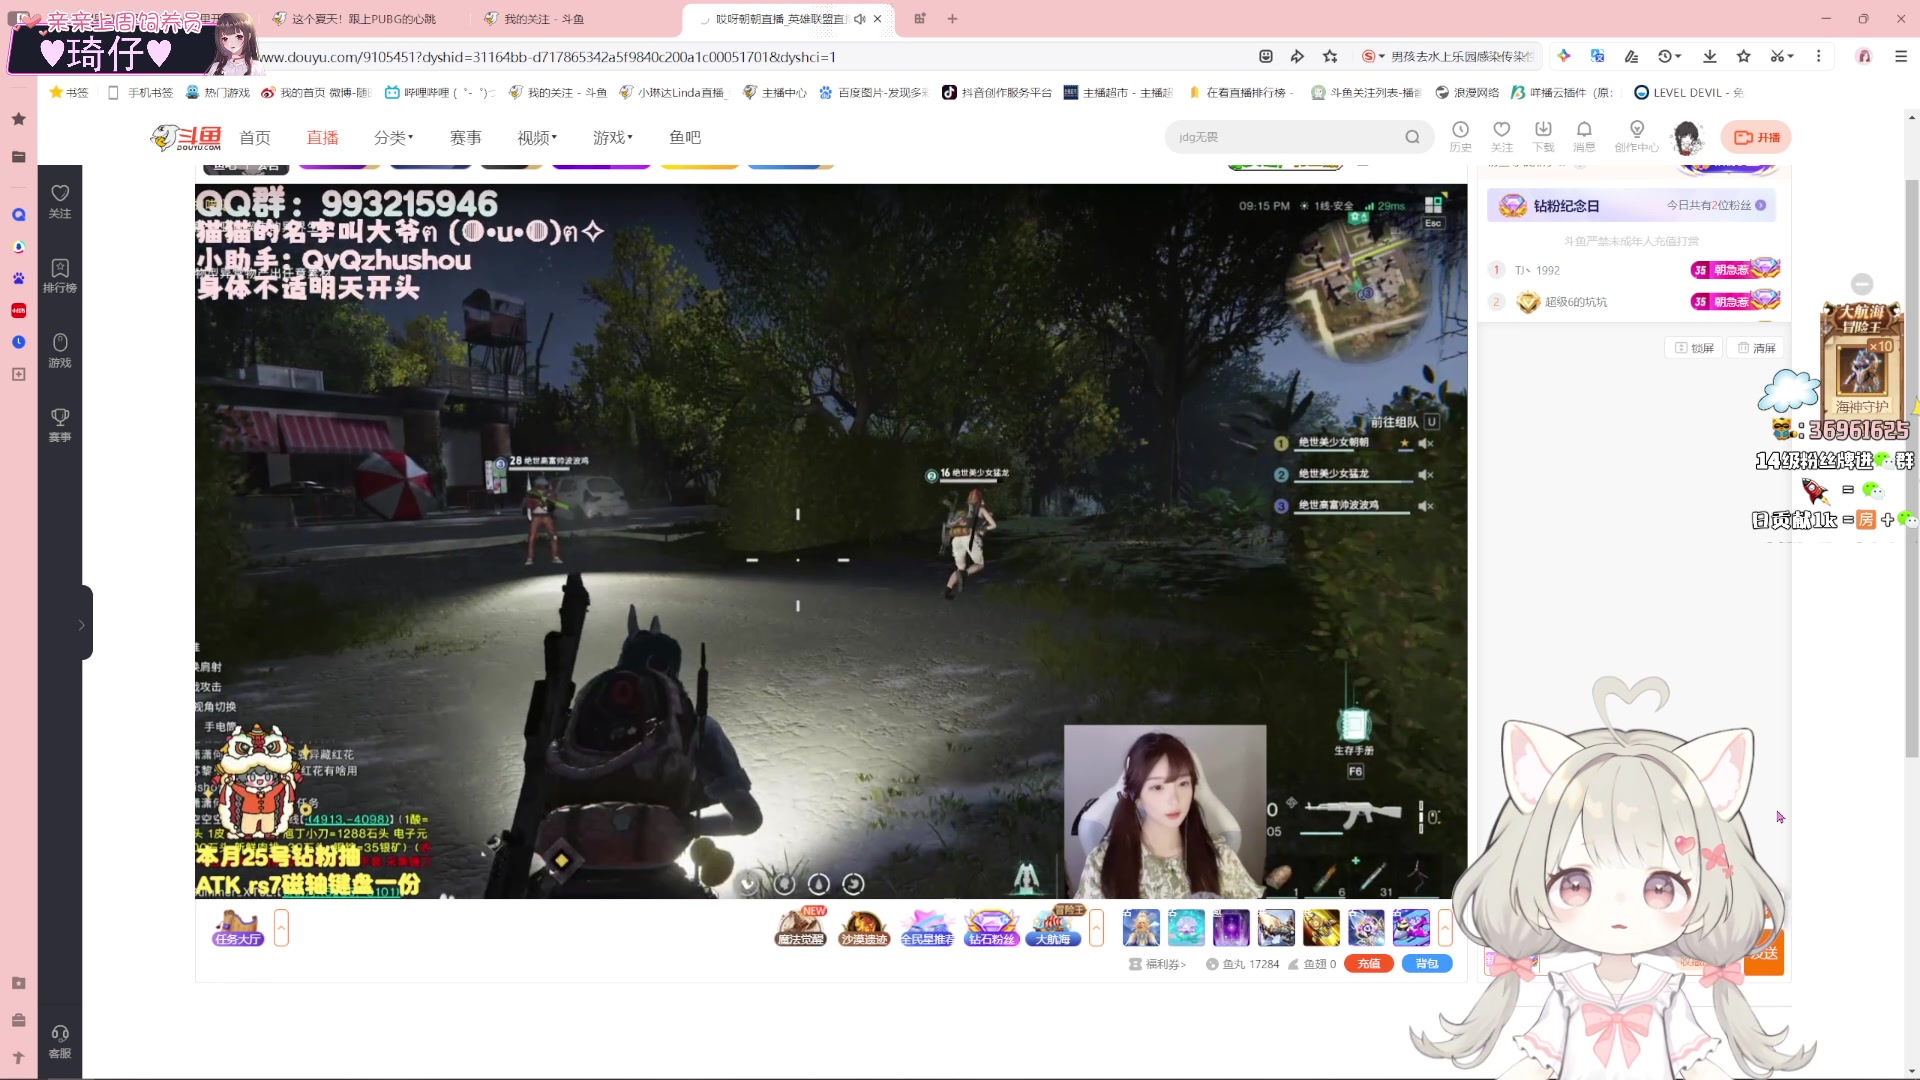The height and width of the screenshot is (1080, 1920).
Task: Select the first gift thumbnail in the gift row
Action: click(1140, 928)
